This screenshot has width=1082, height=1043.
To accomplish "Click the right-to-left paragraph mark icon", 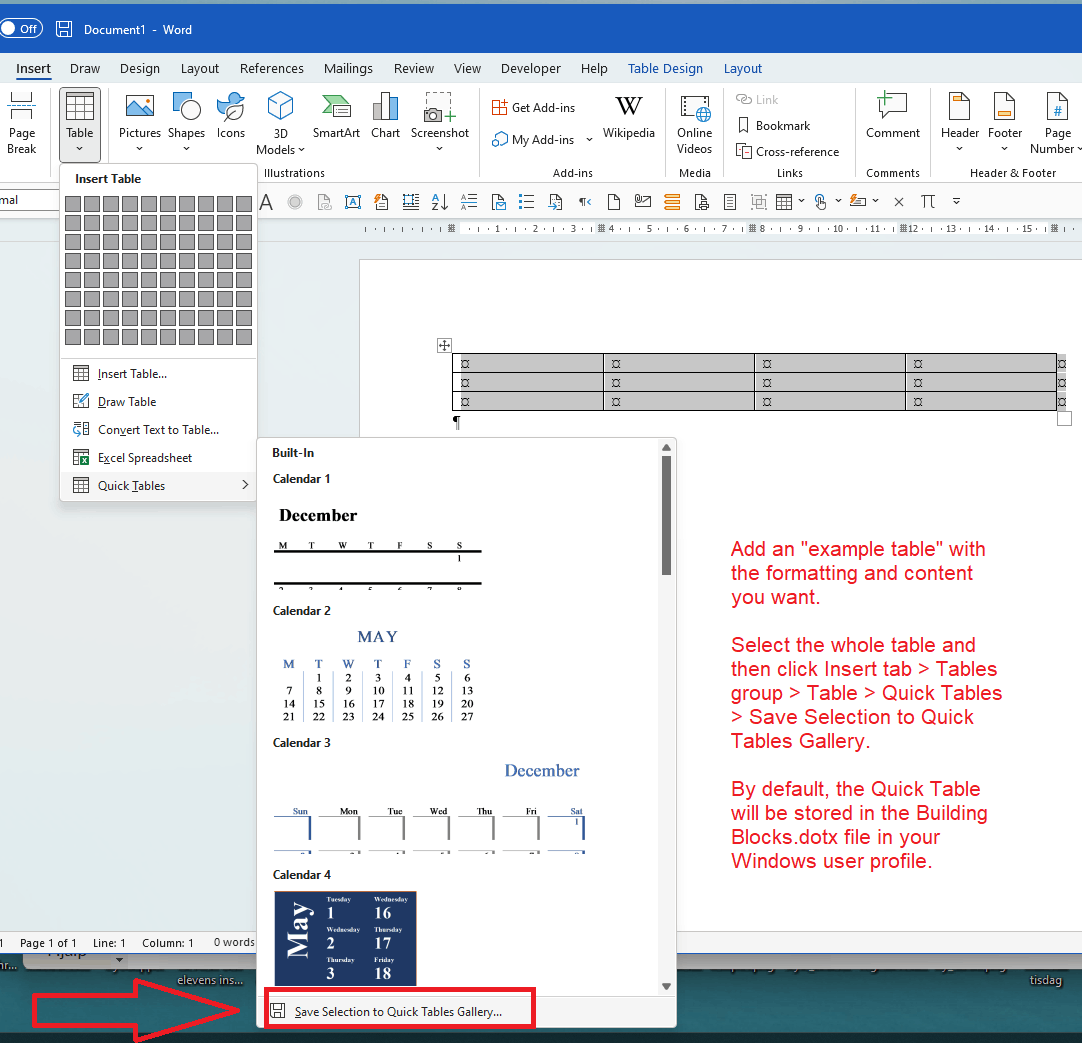I will [x=584, y=202].
